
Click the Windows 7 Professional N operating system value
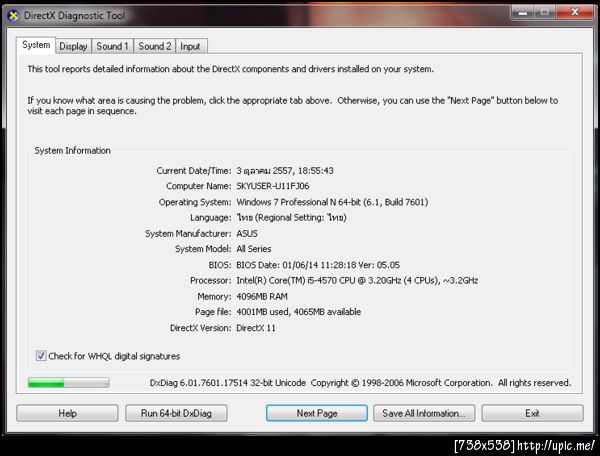click(332, 202)
